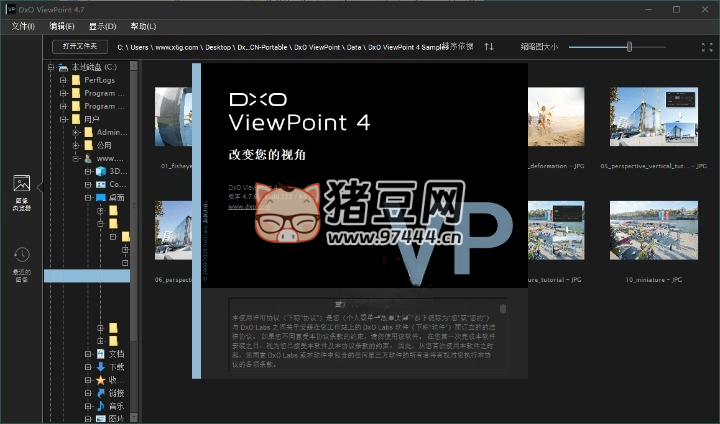Expand the Admin... folder node
This screenshot has width=720, height=424.
pos(76,132)
